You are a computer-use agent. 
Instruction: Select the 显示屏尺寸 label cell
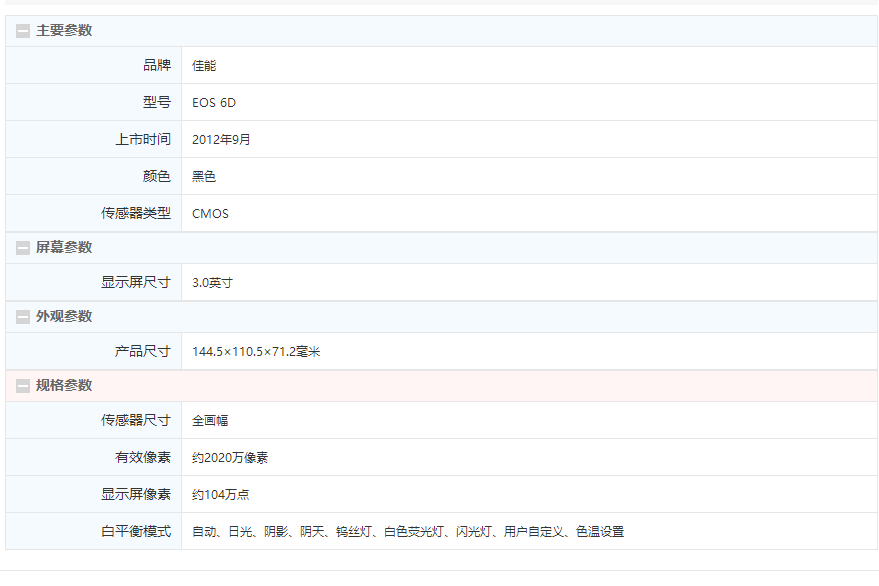pyautogui.click(x=94, y=282)
